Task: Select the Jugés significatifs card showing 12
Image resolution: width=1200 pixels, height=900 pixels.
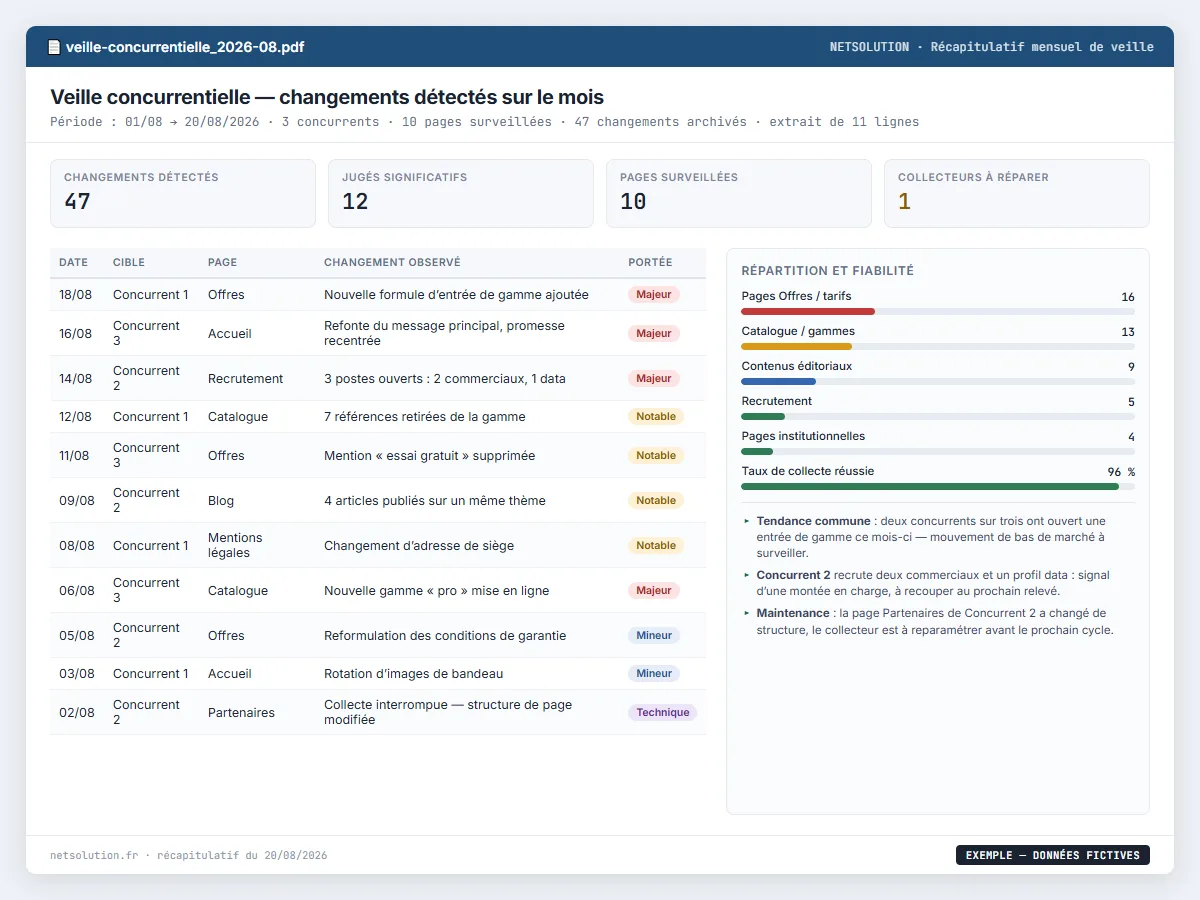Action: click(x=461, y=194)
